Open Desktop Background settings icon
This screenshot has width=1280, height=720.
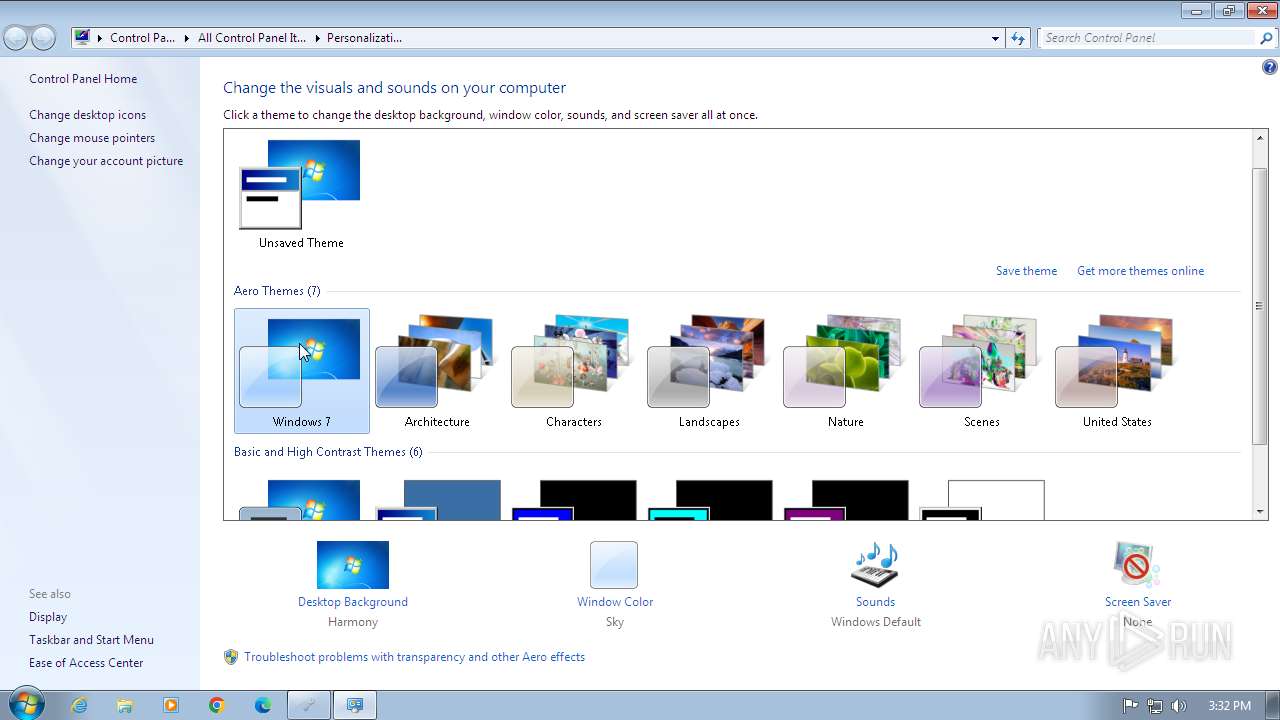(x=353, y=565)
